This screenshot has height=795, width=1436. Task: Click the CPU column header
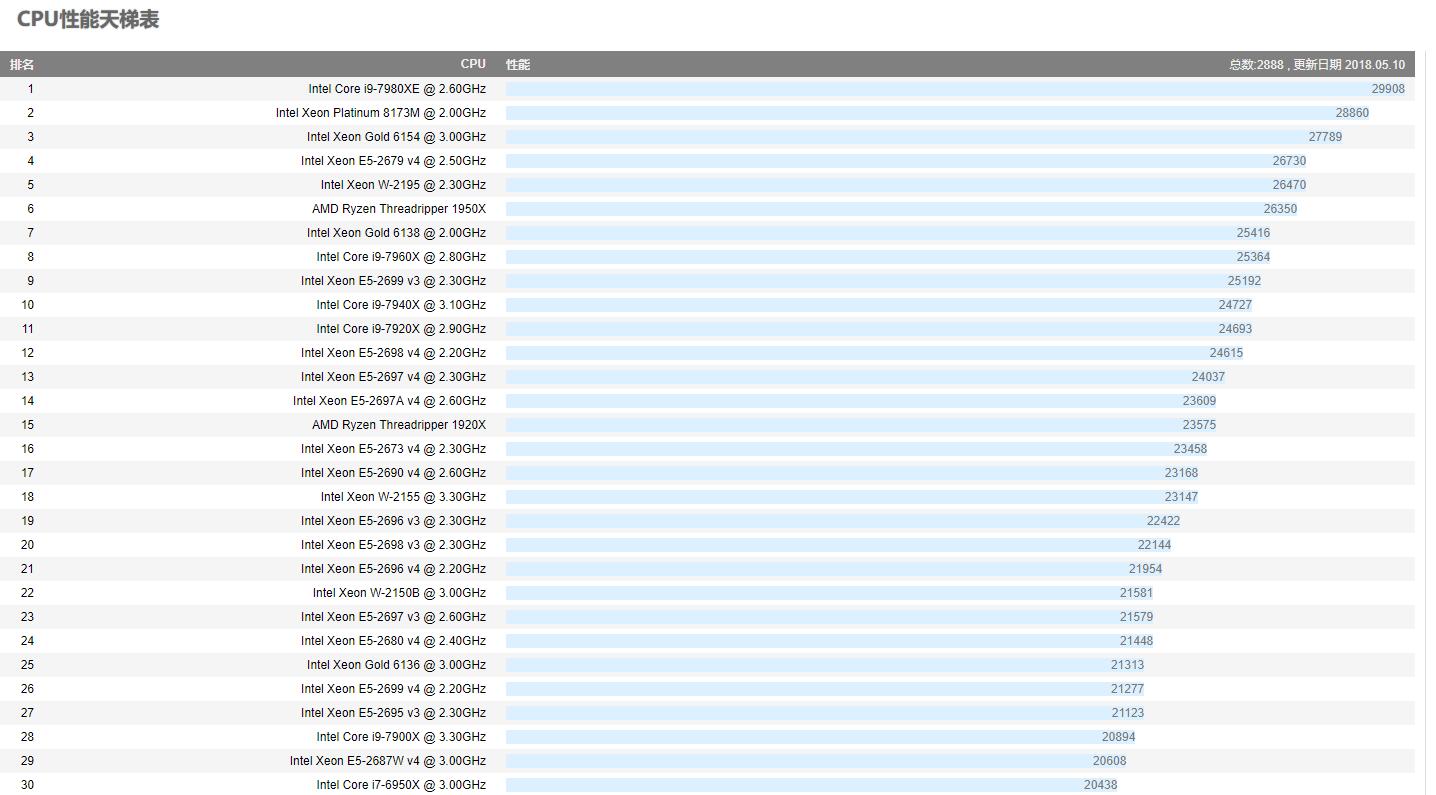coord(473,64)
